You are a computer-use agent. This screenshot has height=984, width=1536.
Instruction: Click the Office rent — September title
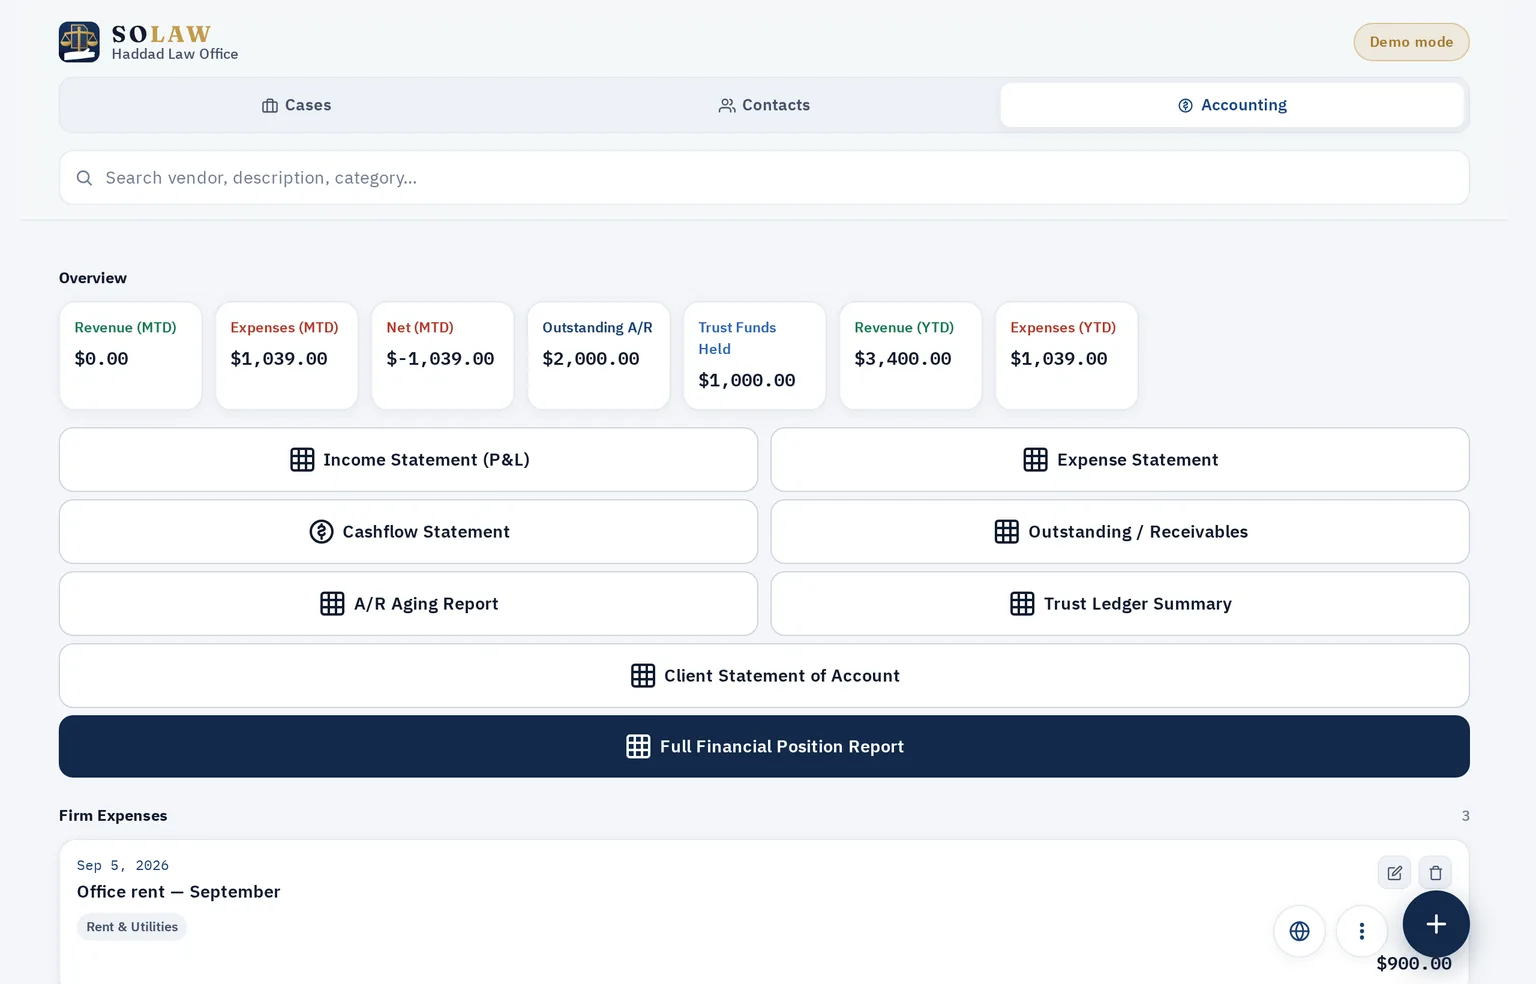pos(179,892)
